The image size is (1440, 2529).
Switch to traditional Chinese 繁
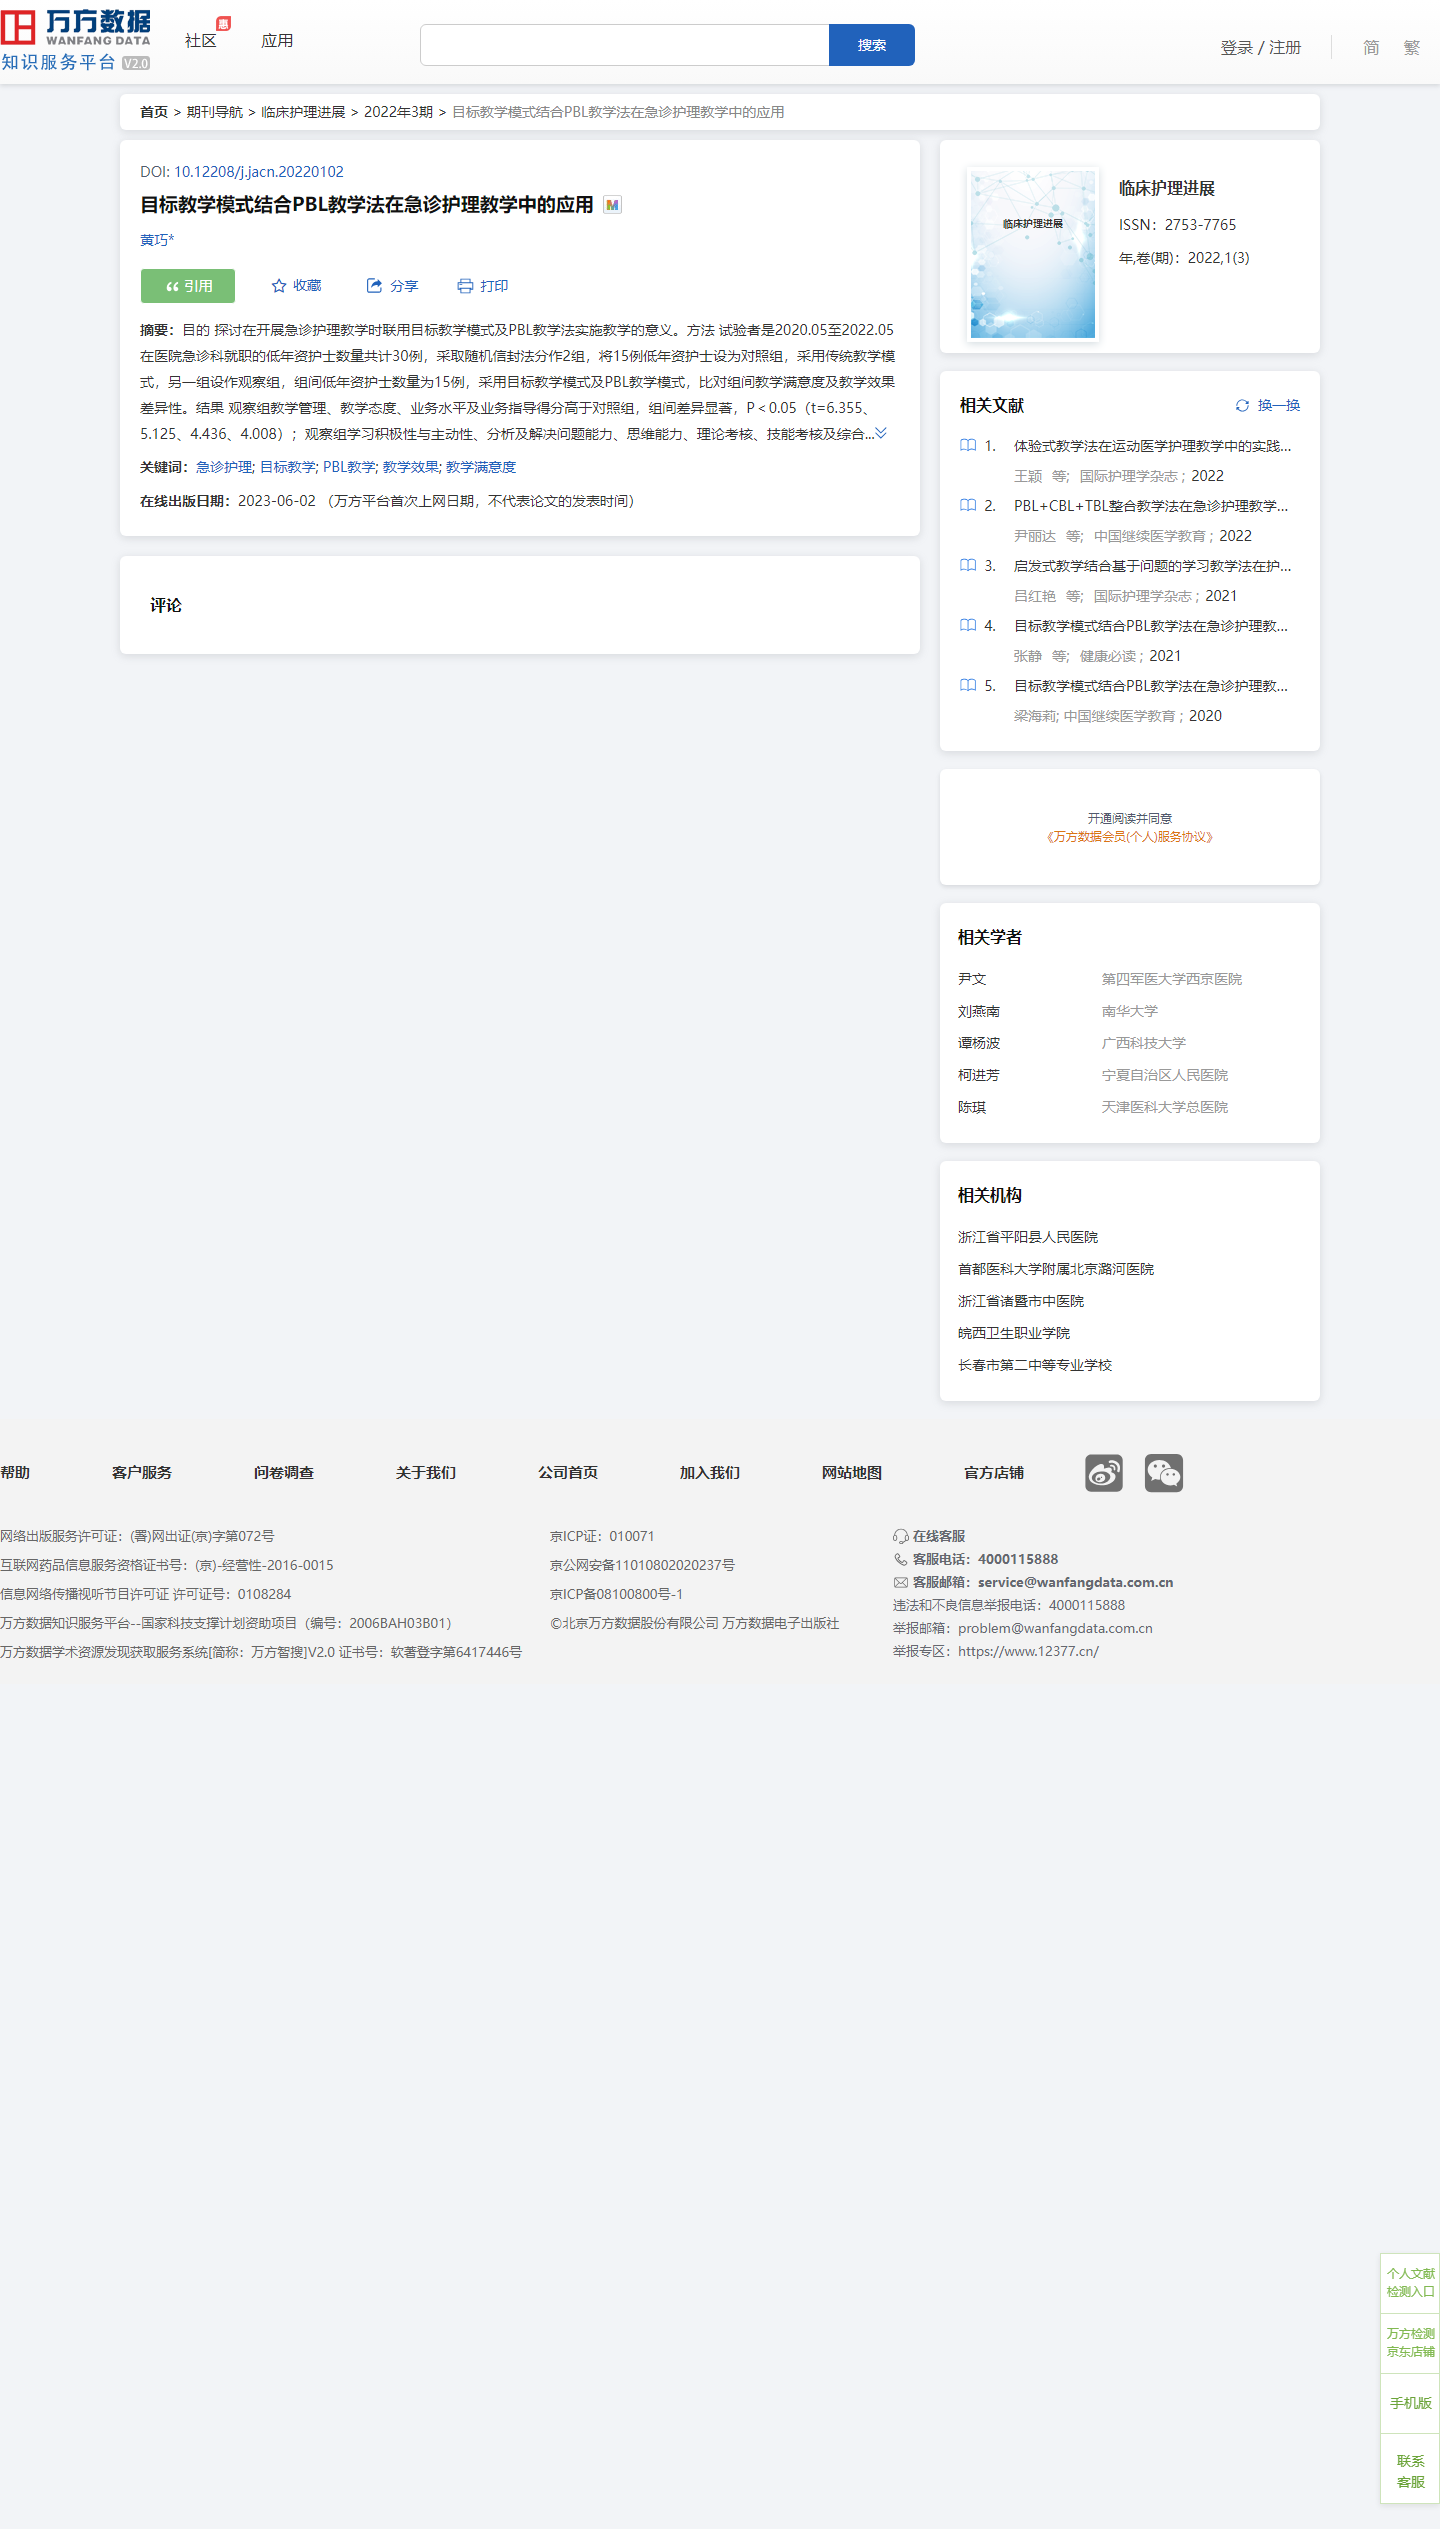(1411, 48)
